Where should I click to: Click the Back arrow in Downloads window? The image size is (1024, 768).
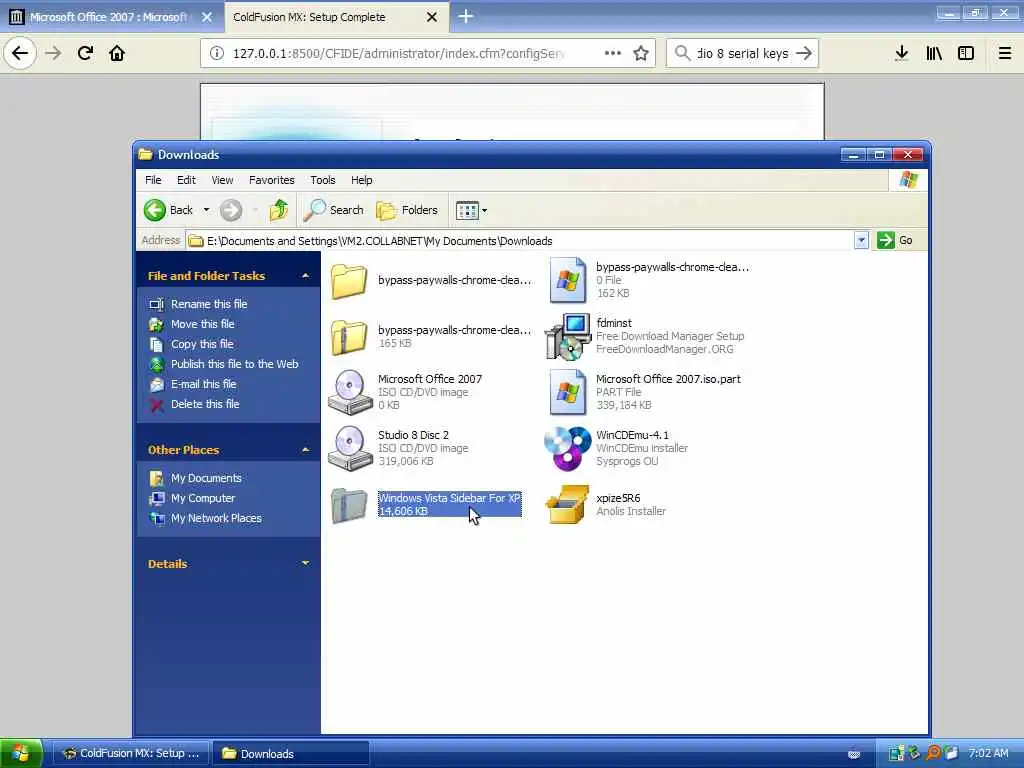click(x=155, y=210)
